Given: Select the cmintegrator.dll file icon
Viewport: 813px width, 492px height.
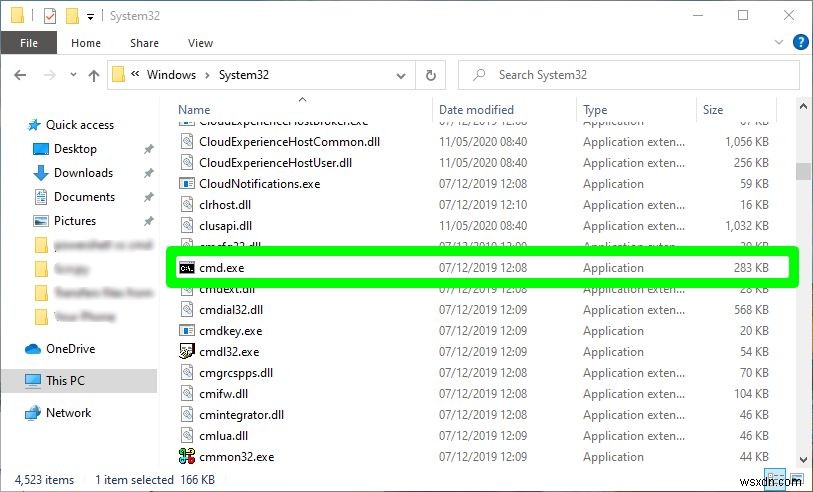Looking at the screenshot, I should 187,415.
